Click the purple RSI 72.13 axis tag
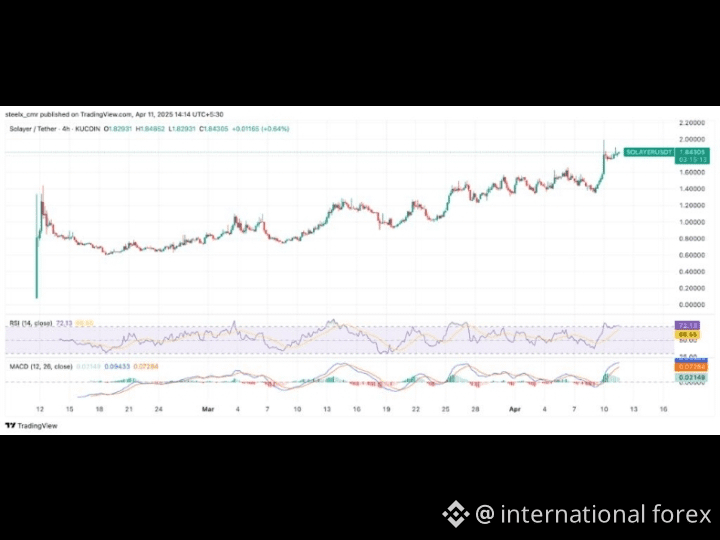 tap(687, 326)
